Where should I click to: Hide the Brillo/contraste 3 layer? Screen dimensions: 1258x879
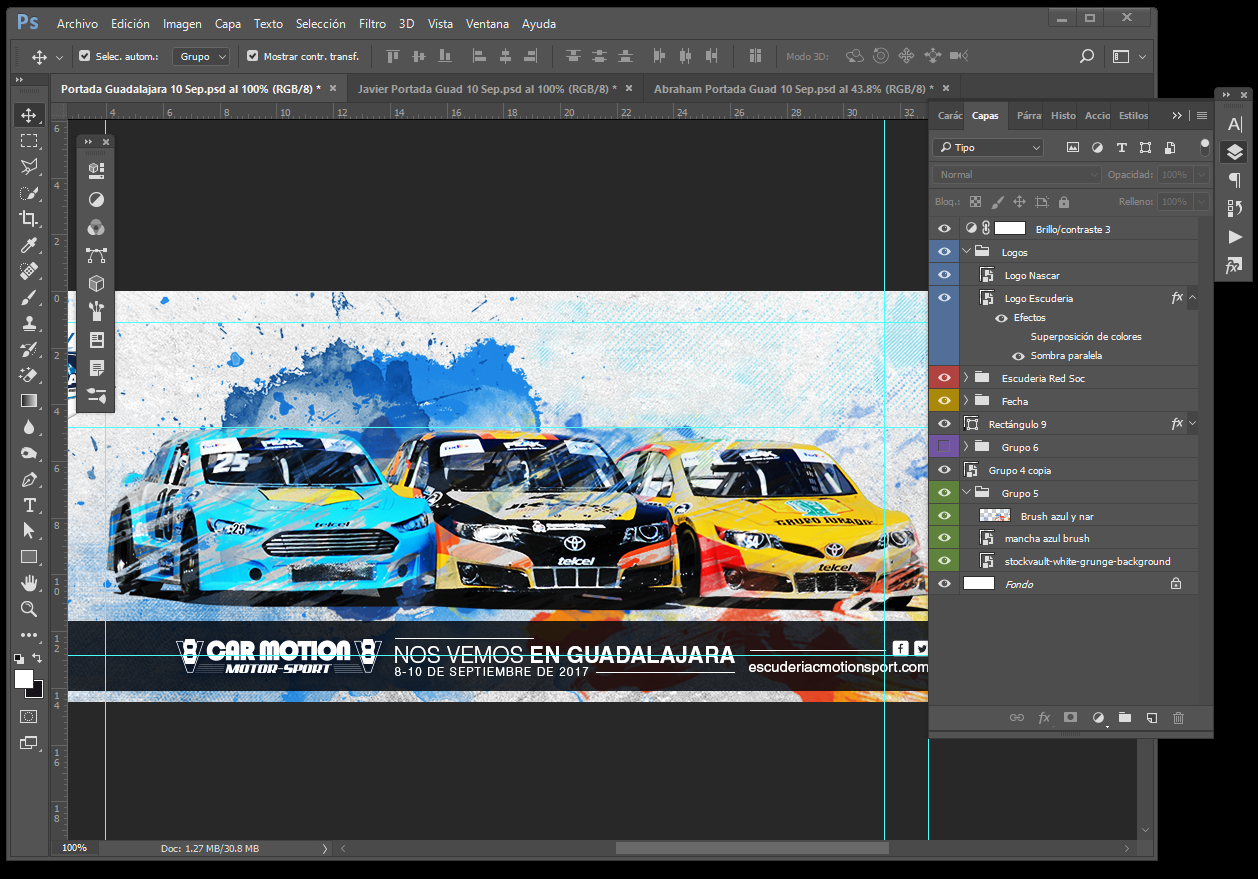pos(944,229)
